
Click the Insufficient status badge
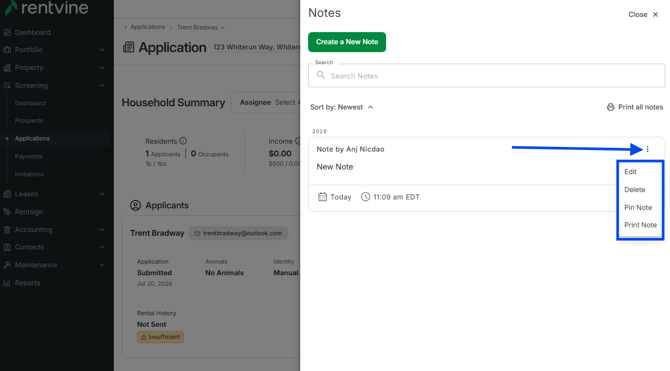coord(160,337)
